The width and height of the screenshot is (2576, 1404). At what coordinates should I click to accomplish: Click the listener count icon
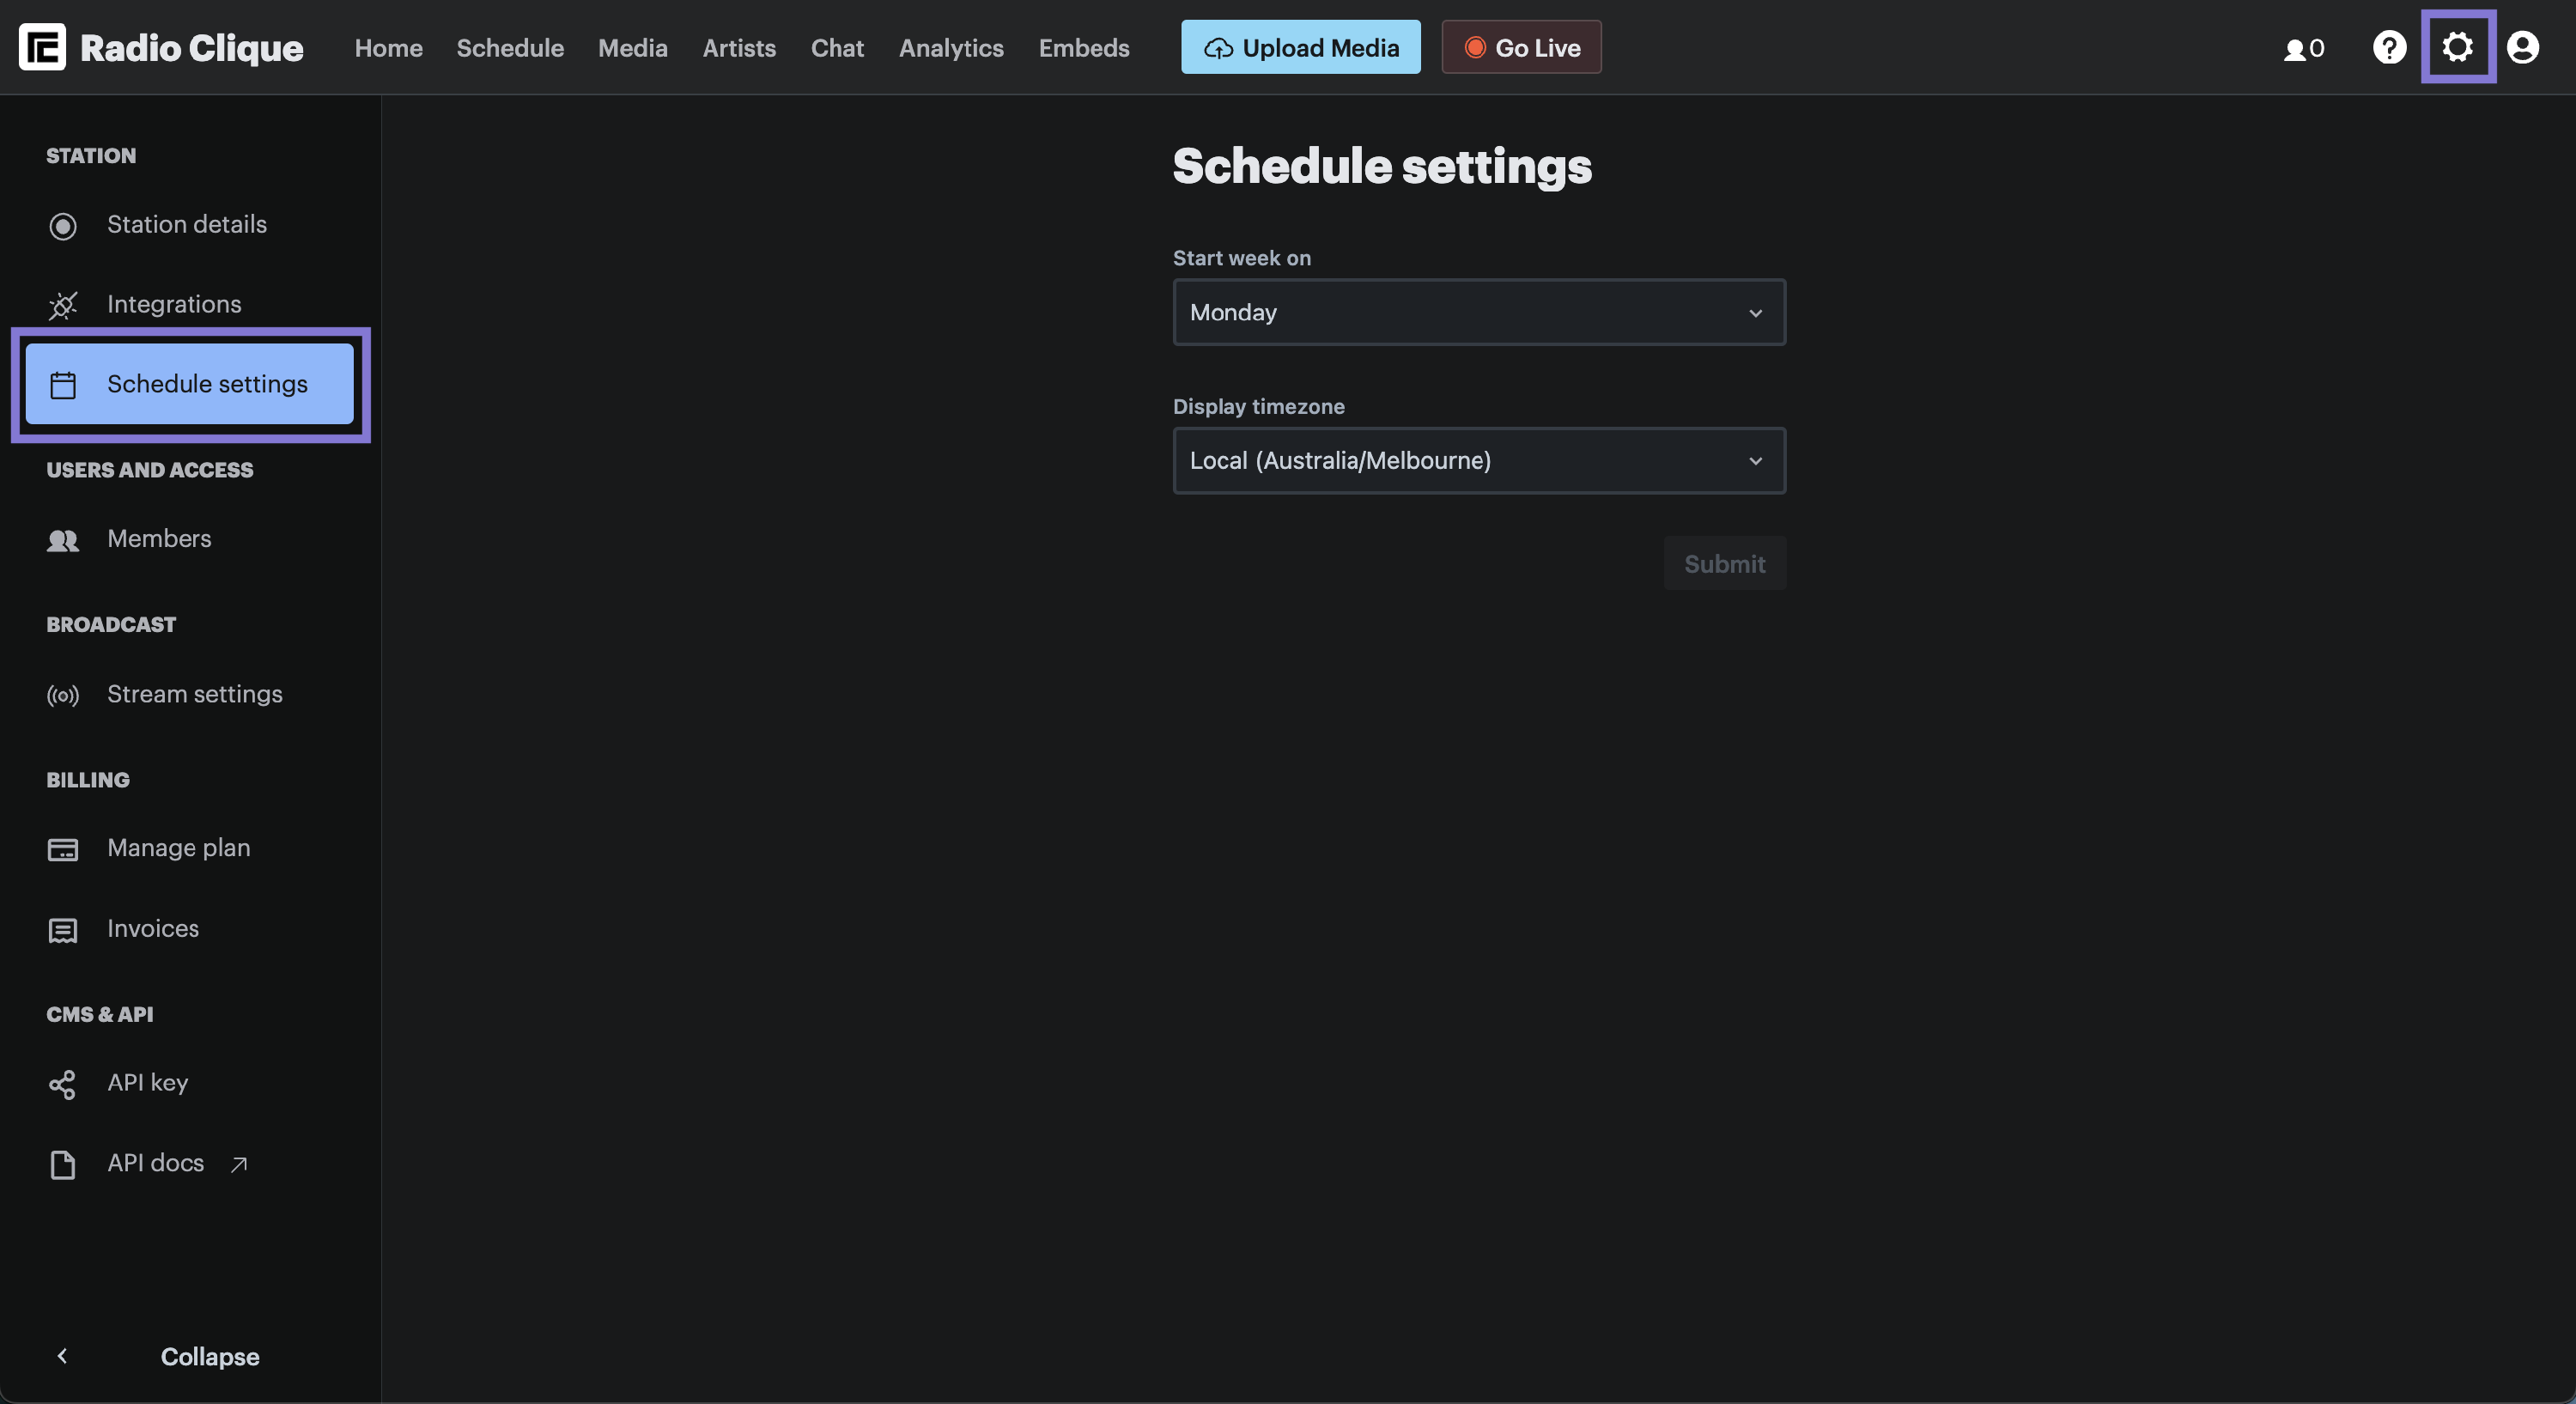(x=2294, y=49)
